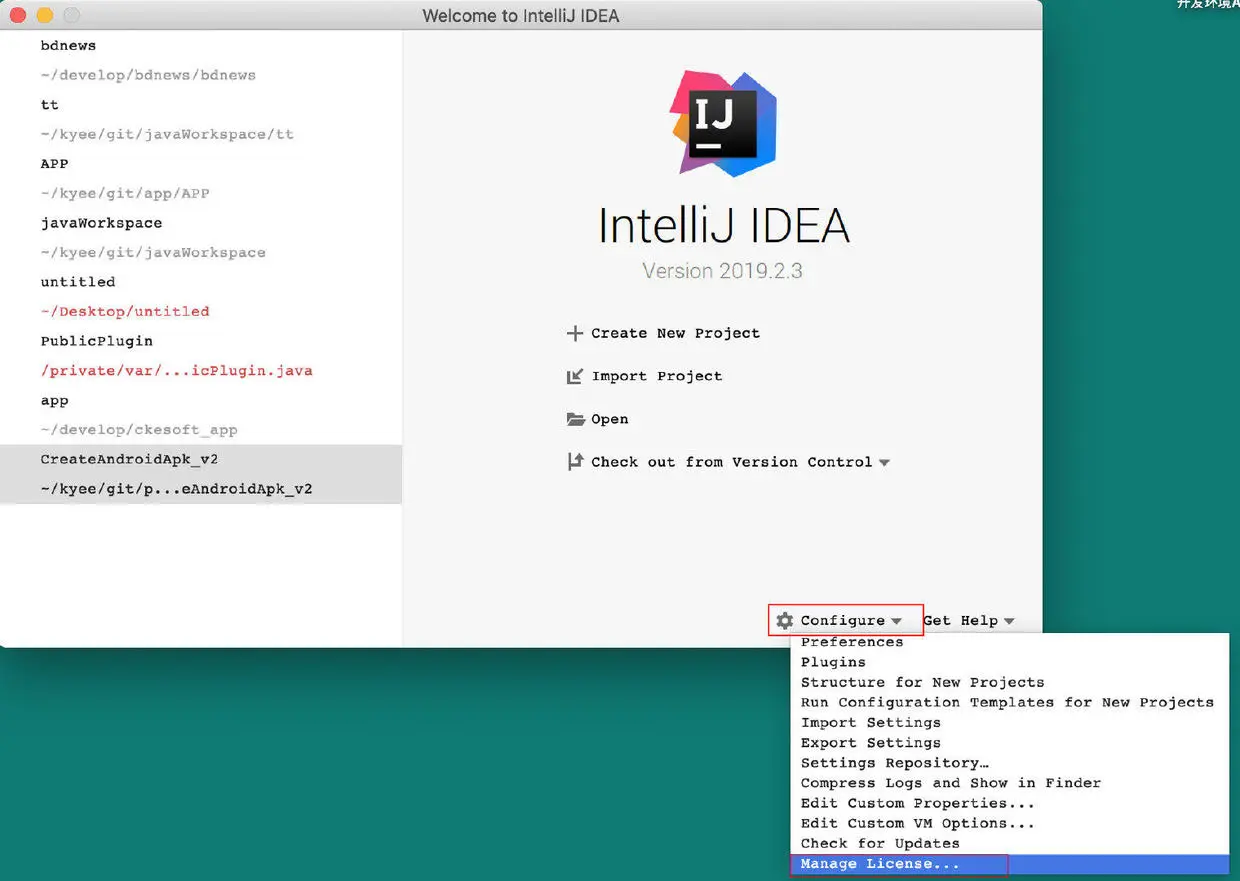Screen dimensions: 1240x881
Task: Click Import Project link
Action: (656, 376)
